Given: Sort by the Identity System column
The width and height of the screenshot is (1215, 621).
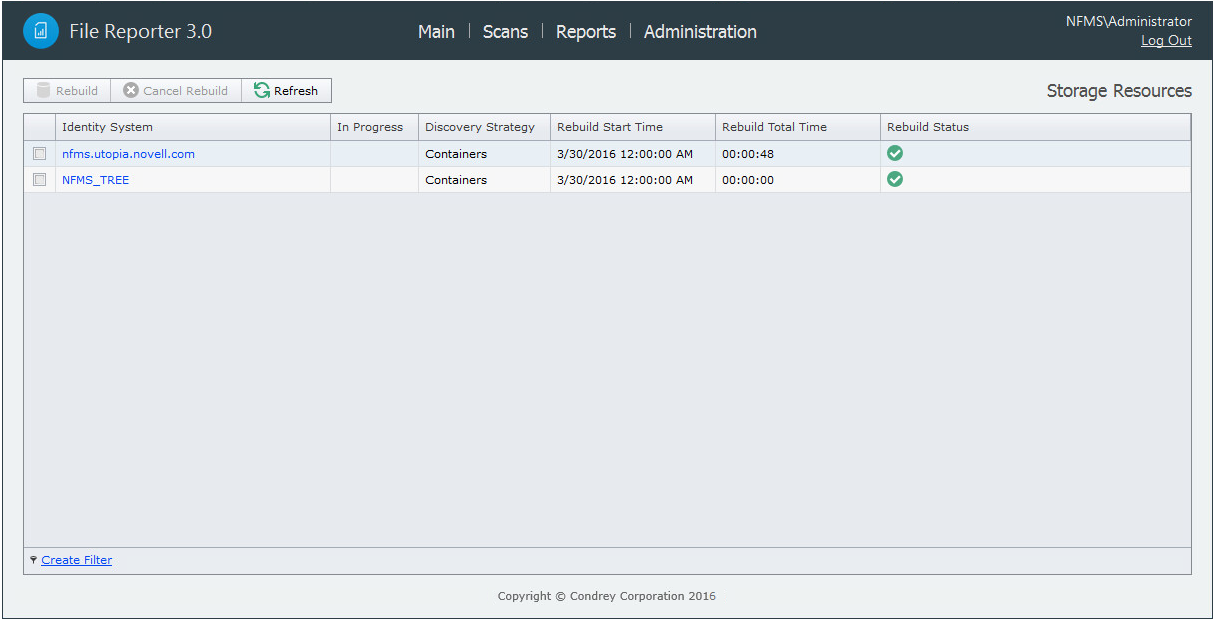Looking at the screenshot, I should click(x=108, y=127).
